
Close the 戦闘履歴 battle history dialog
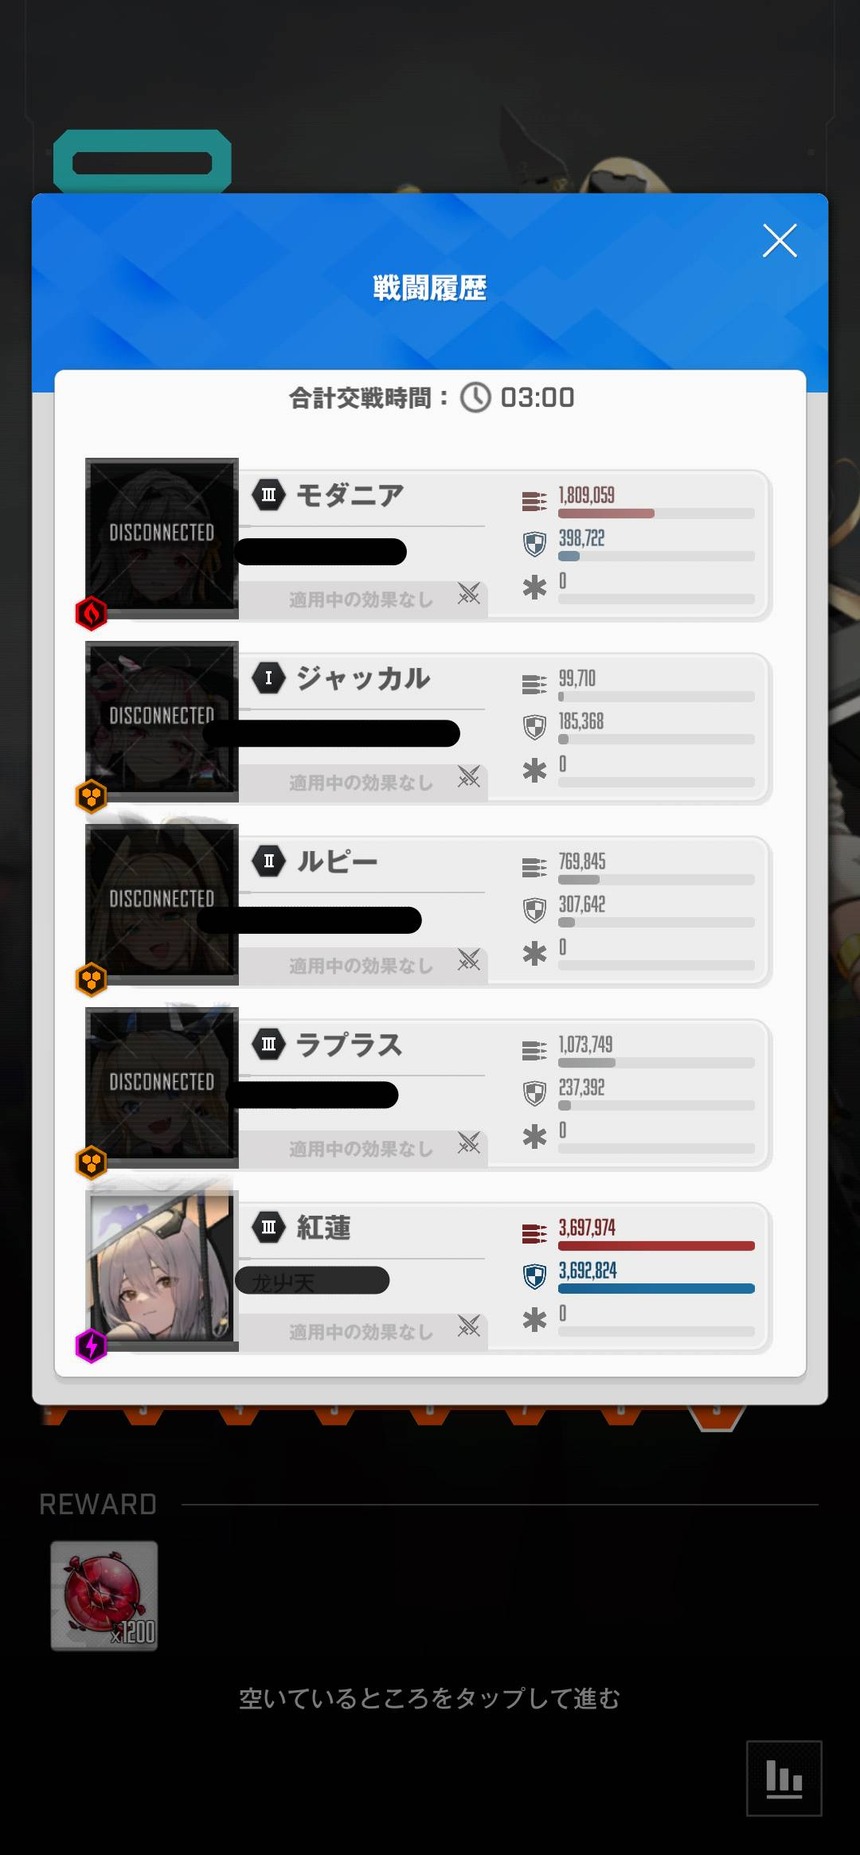[x=779, y=241]
